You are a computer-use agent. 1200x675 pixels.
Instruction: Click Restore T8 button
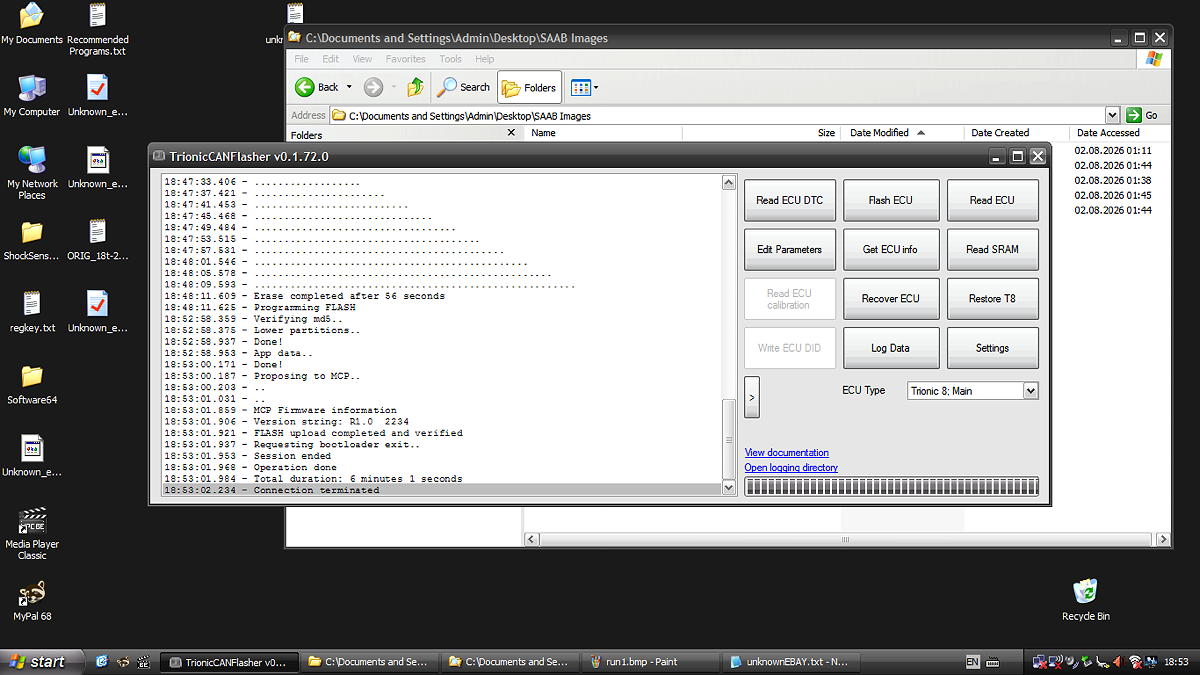tap(992, 298)
